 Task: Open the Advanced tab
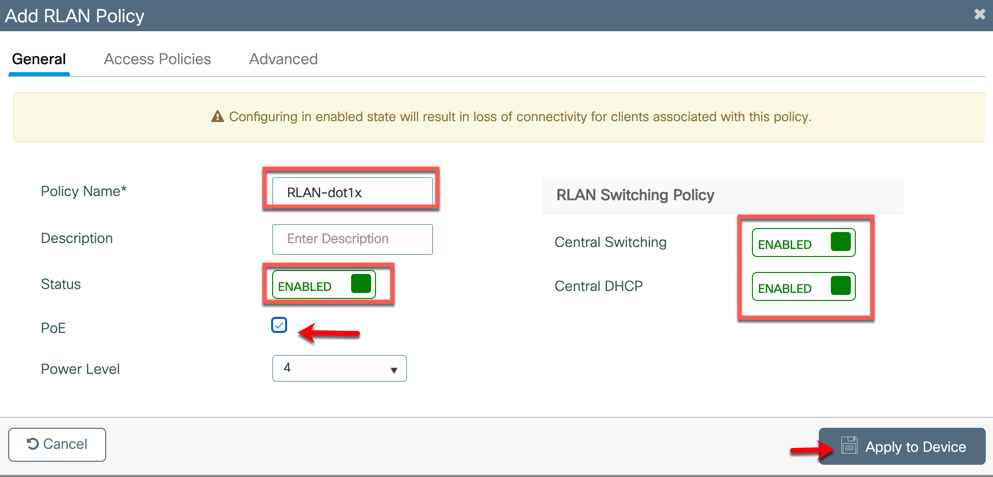[x=283, y=59]
